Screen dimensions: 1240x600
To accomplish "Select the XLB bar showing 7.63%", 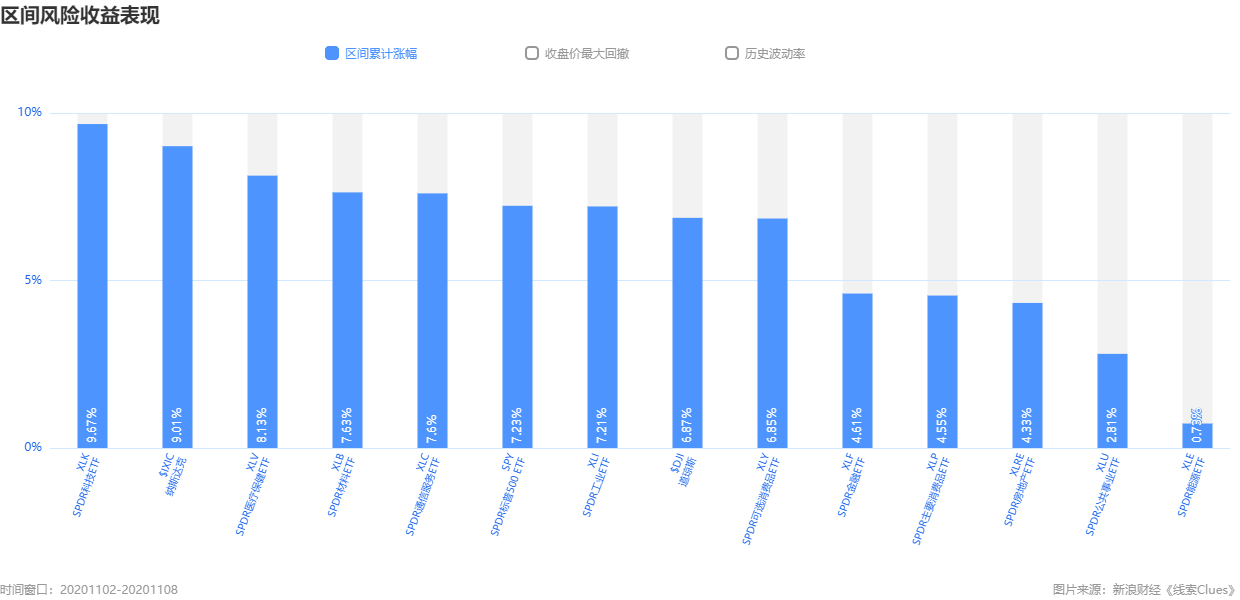I will click(347, 319).
